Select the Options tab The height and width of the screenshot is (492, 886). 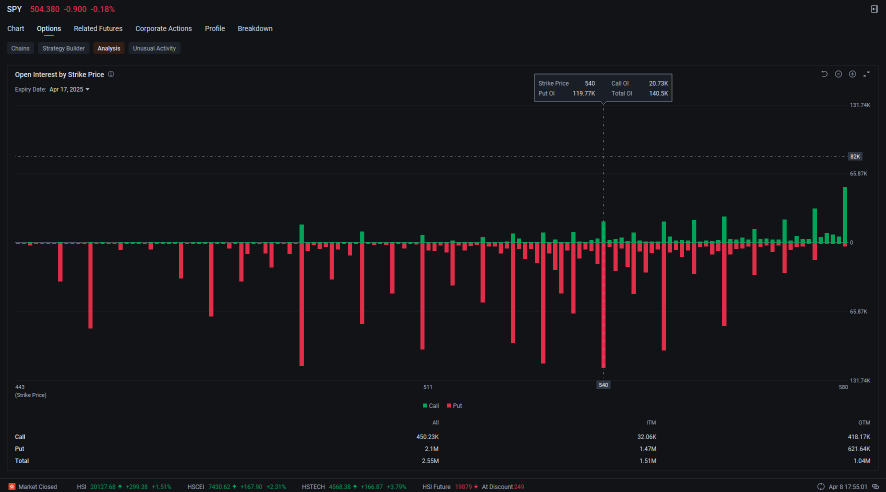pos(49,28)
